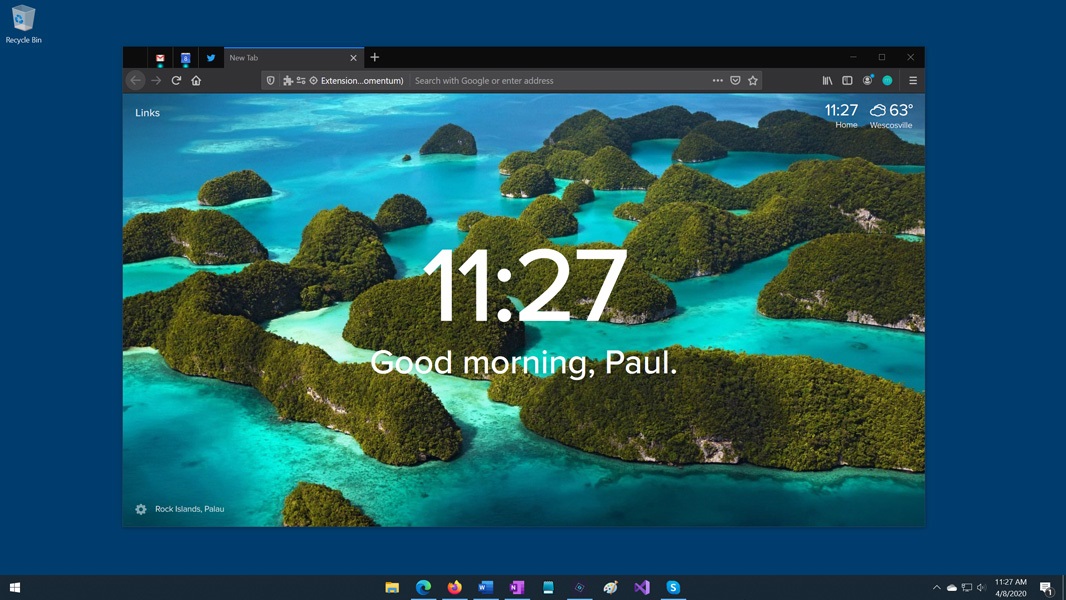Open a new tab with plus button
The width and height of the screenshot is (1066, 600).
coord(375,58)
